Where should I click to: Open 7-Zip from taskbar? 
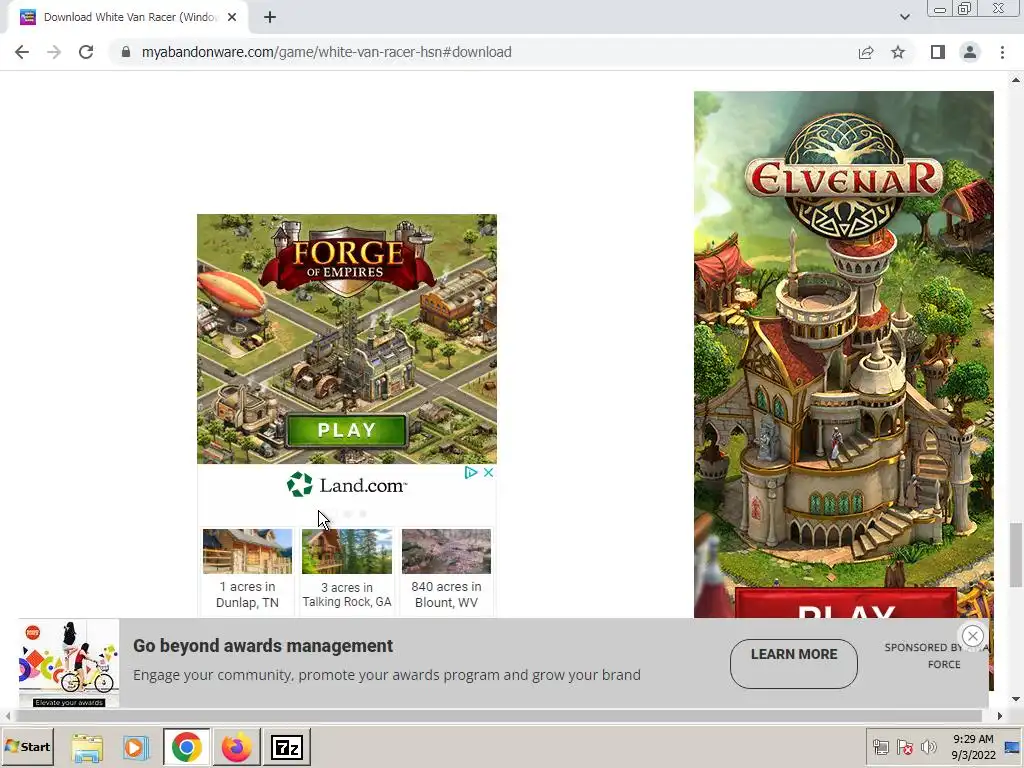tap(287, 747)
